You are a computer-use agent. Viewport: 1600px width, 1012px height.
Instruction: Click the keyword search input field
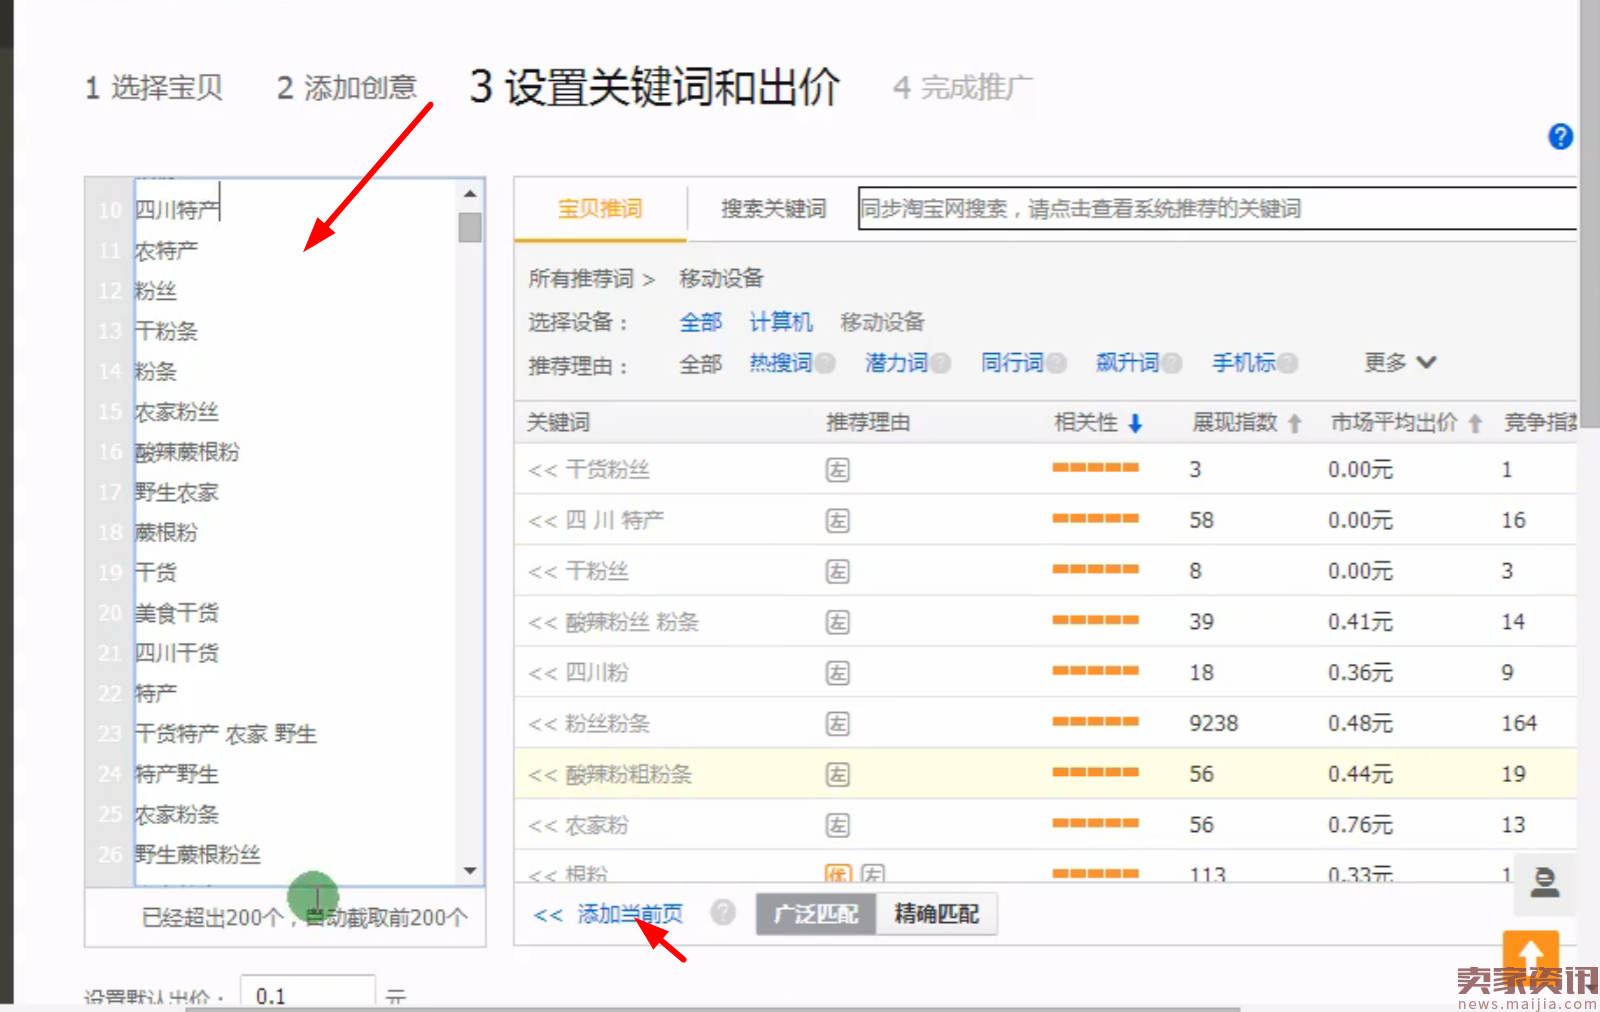click(1216, 209)
